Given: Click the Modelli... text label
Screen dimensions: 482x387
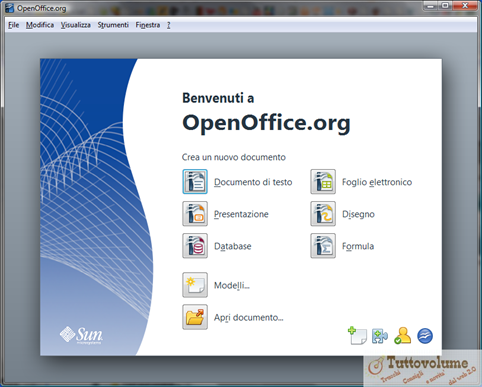Looking at the screenshot, I should [232, 285].
